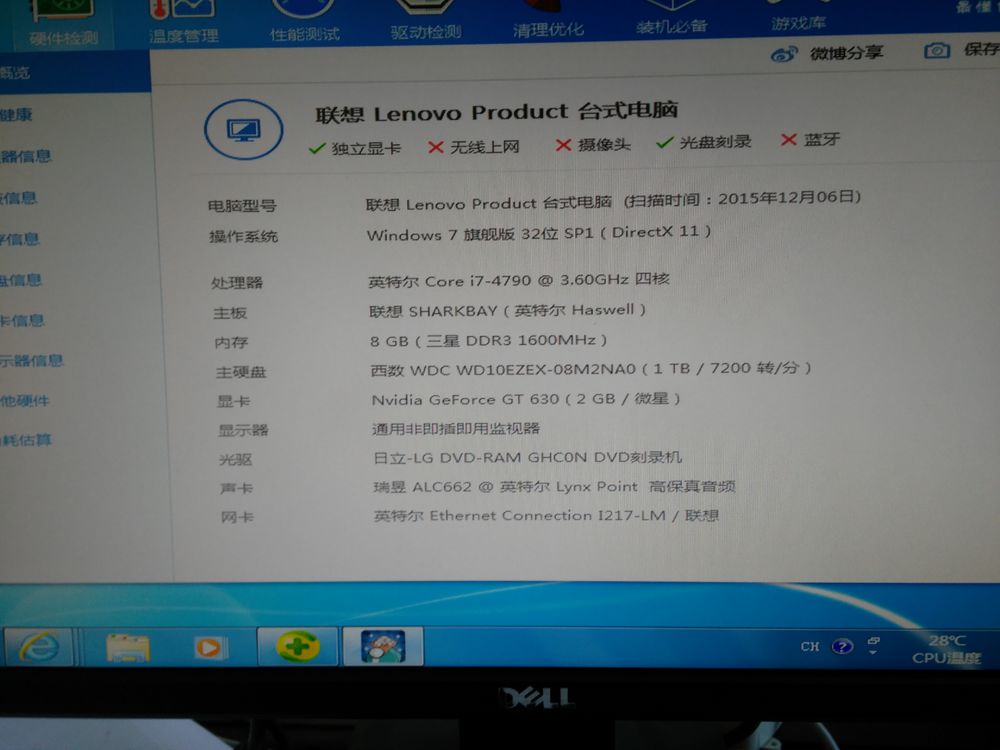
Task: Click Nvidia GeForce GT 630 text
Action: tap(526, 399)
